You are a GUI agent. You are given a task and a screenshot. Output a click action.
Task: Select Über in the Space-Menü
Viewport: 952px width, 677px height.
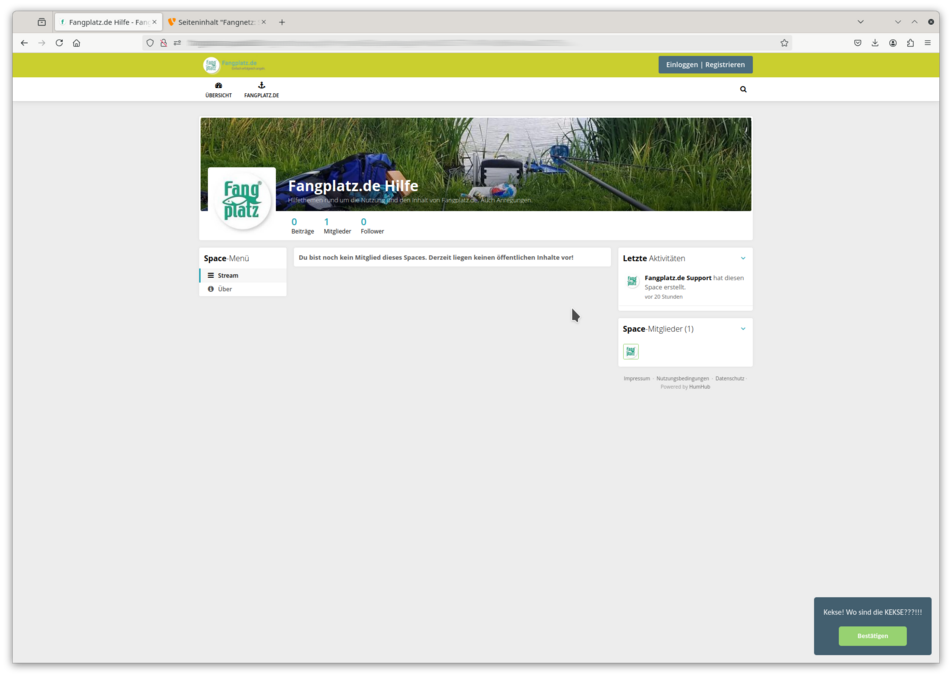pyautogui.click(x=225, y=289)
